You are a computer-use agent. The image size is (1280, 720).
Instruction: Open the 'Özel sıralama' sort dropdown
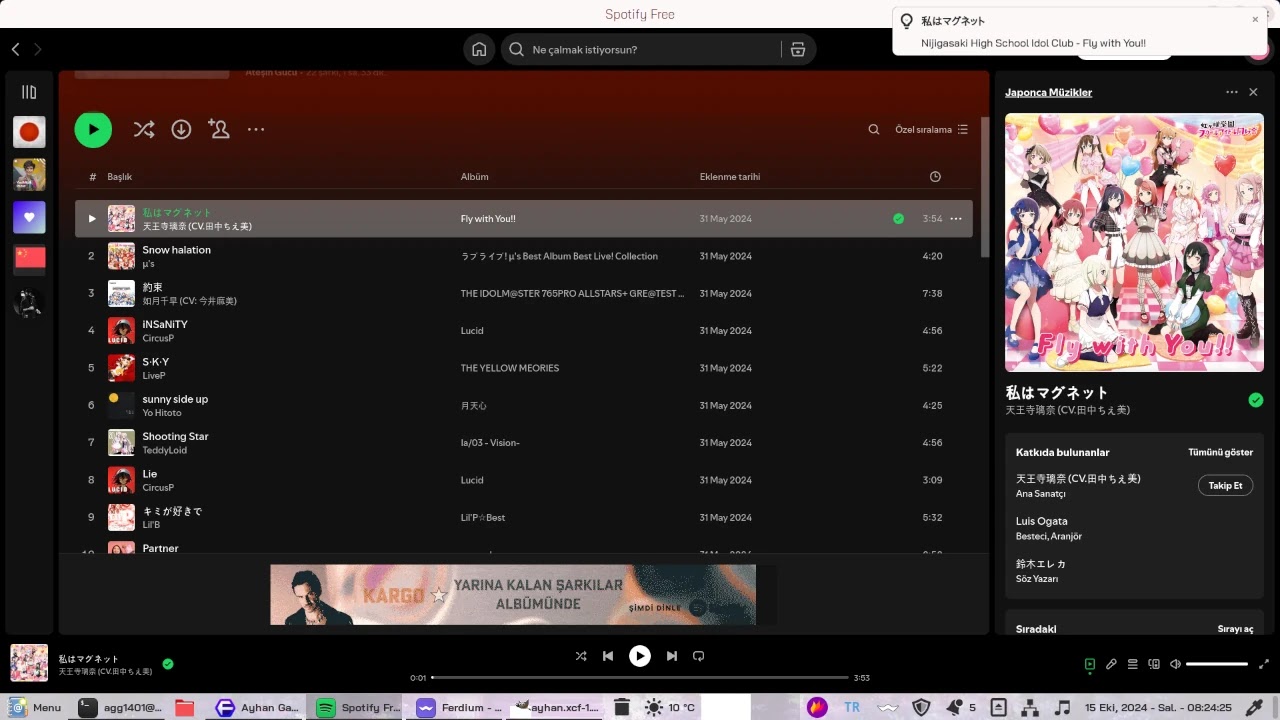click(x=931, y=129)
